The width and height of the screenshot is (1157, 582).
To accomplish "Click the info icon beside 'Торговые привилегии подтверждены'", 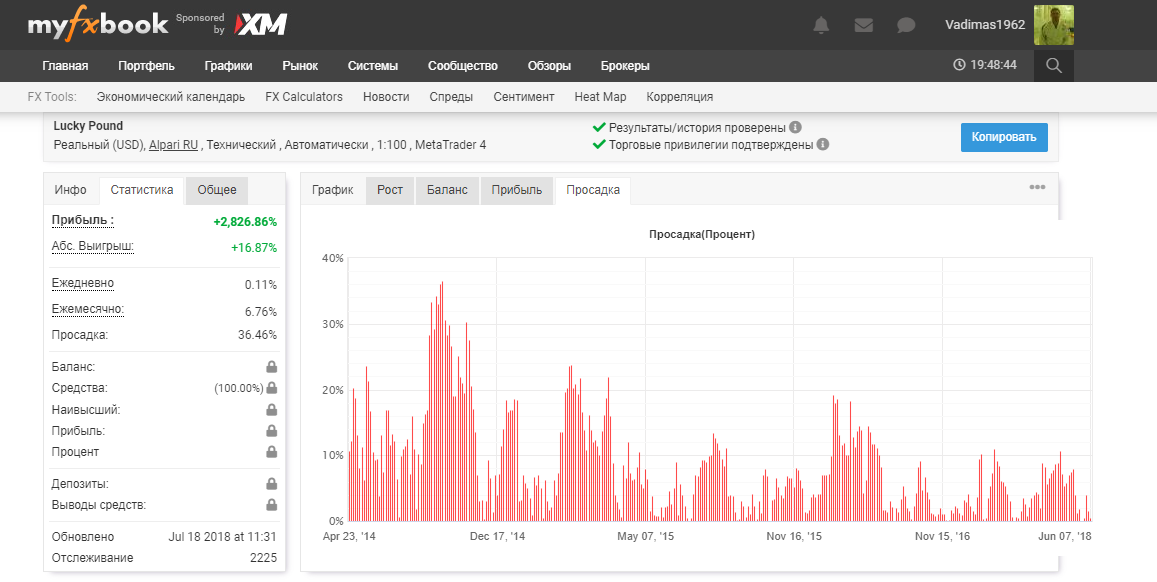I will pos(822,144).
